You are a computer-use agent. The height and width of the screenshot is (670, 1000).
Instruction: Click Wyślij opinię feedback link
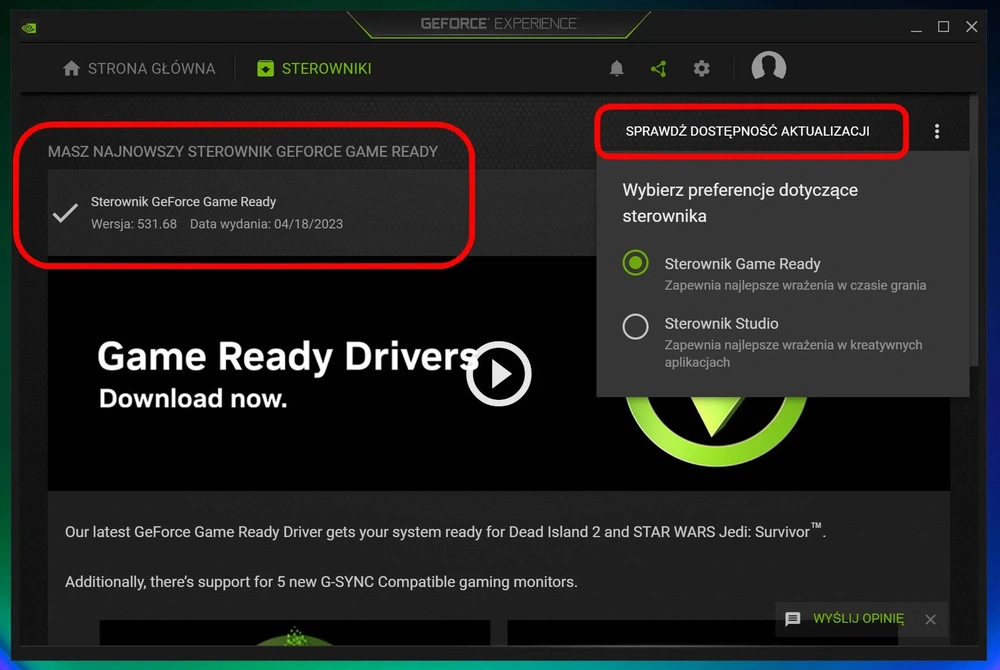(x=858, y=618)
